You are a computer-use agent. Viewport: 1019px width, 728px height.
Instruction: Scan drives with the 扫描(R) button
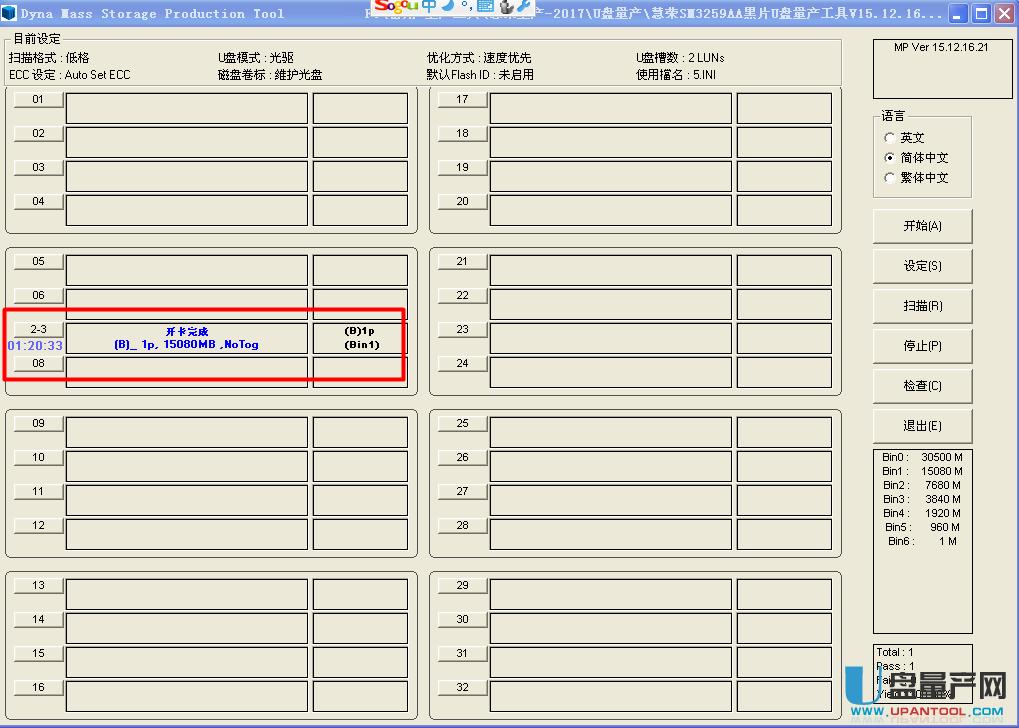tap(921, 305)
